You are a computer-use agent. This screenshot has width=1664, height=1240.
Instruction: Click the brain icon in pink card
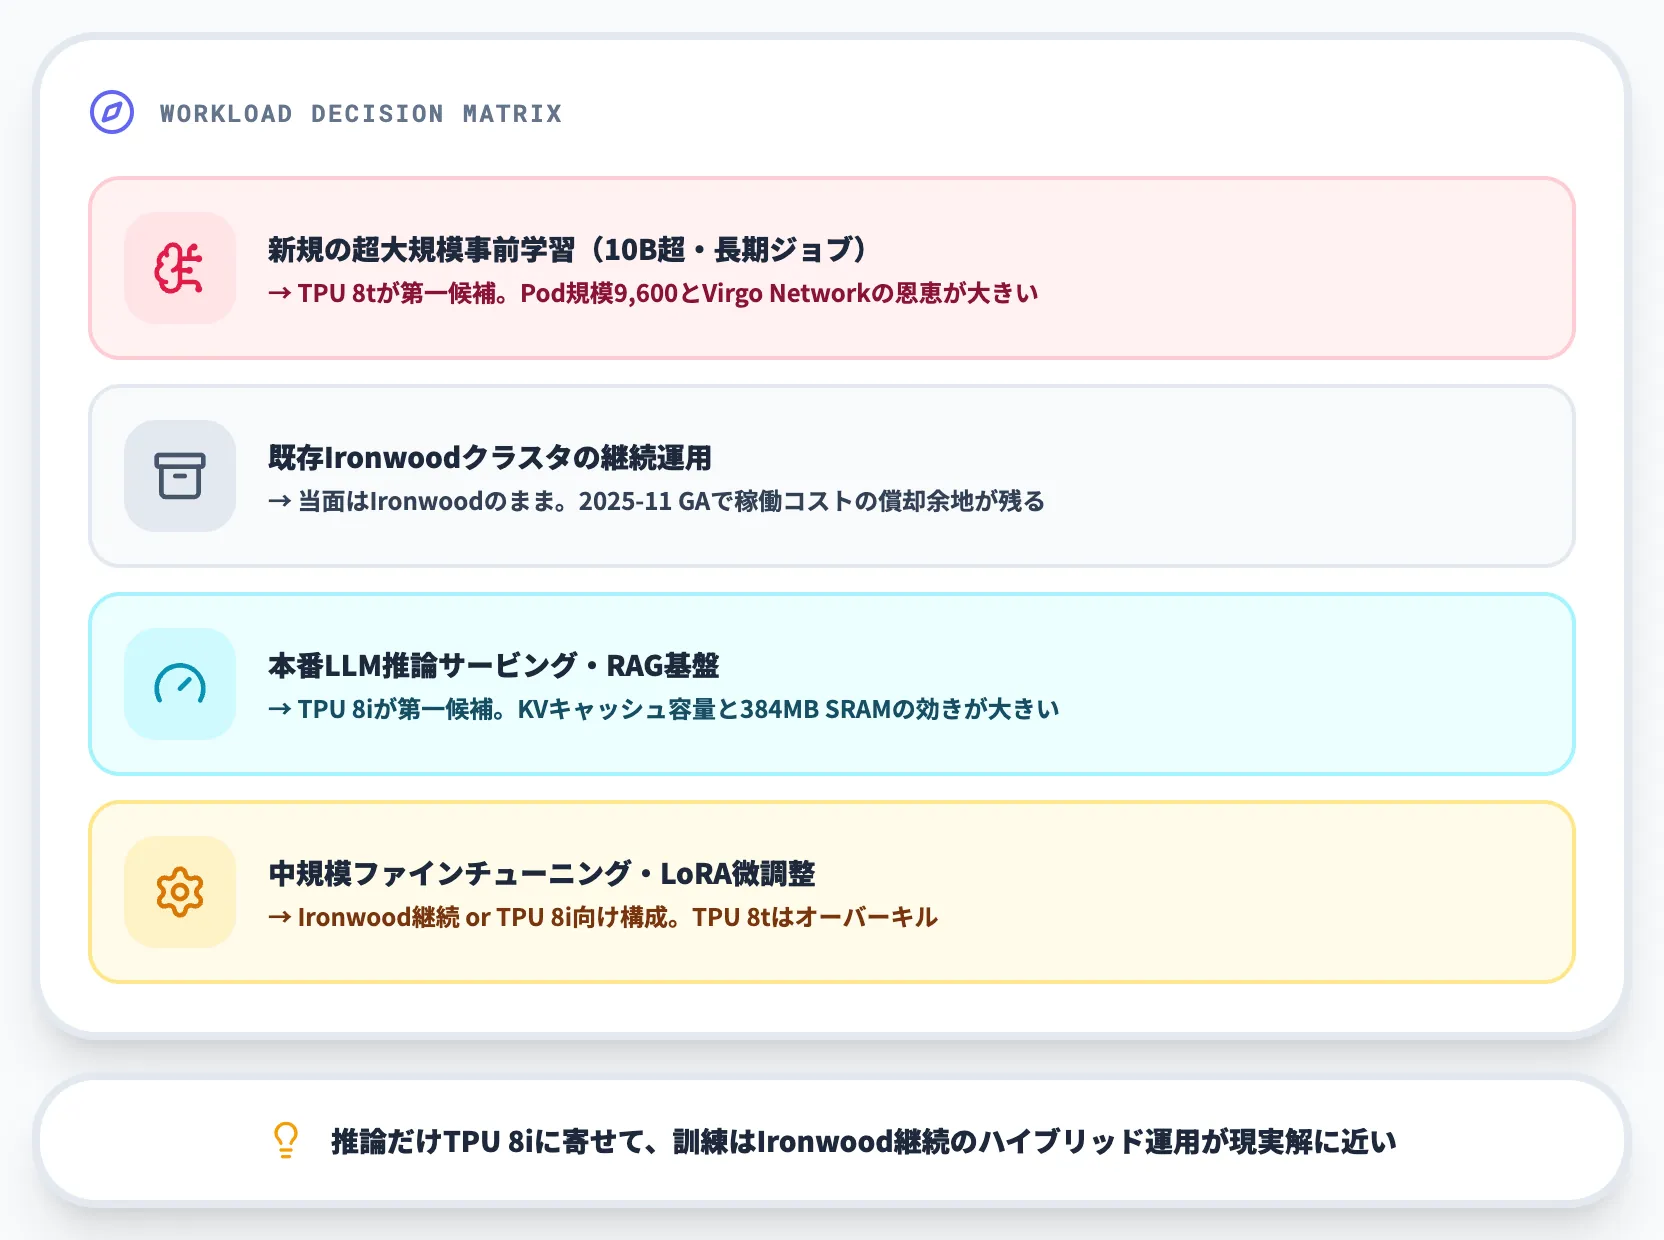pyautogui.click(x=180, y=268)
